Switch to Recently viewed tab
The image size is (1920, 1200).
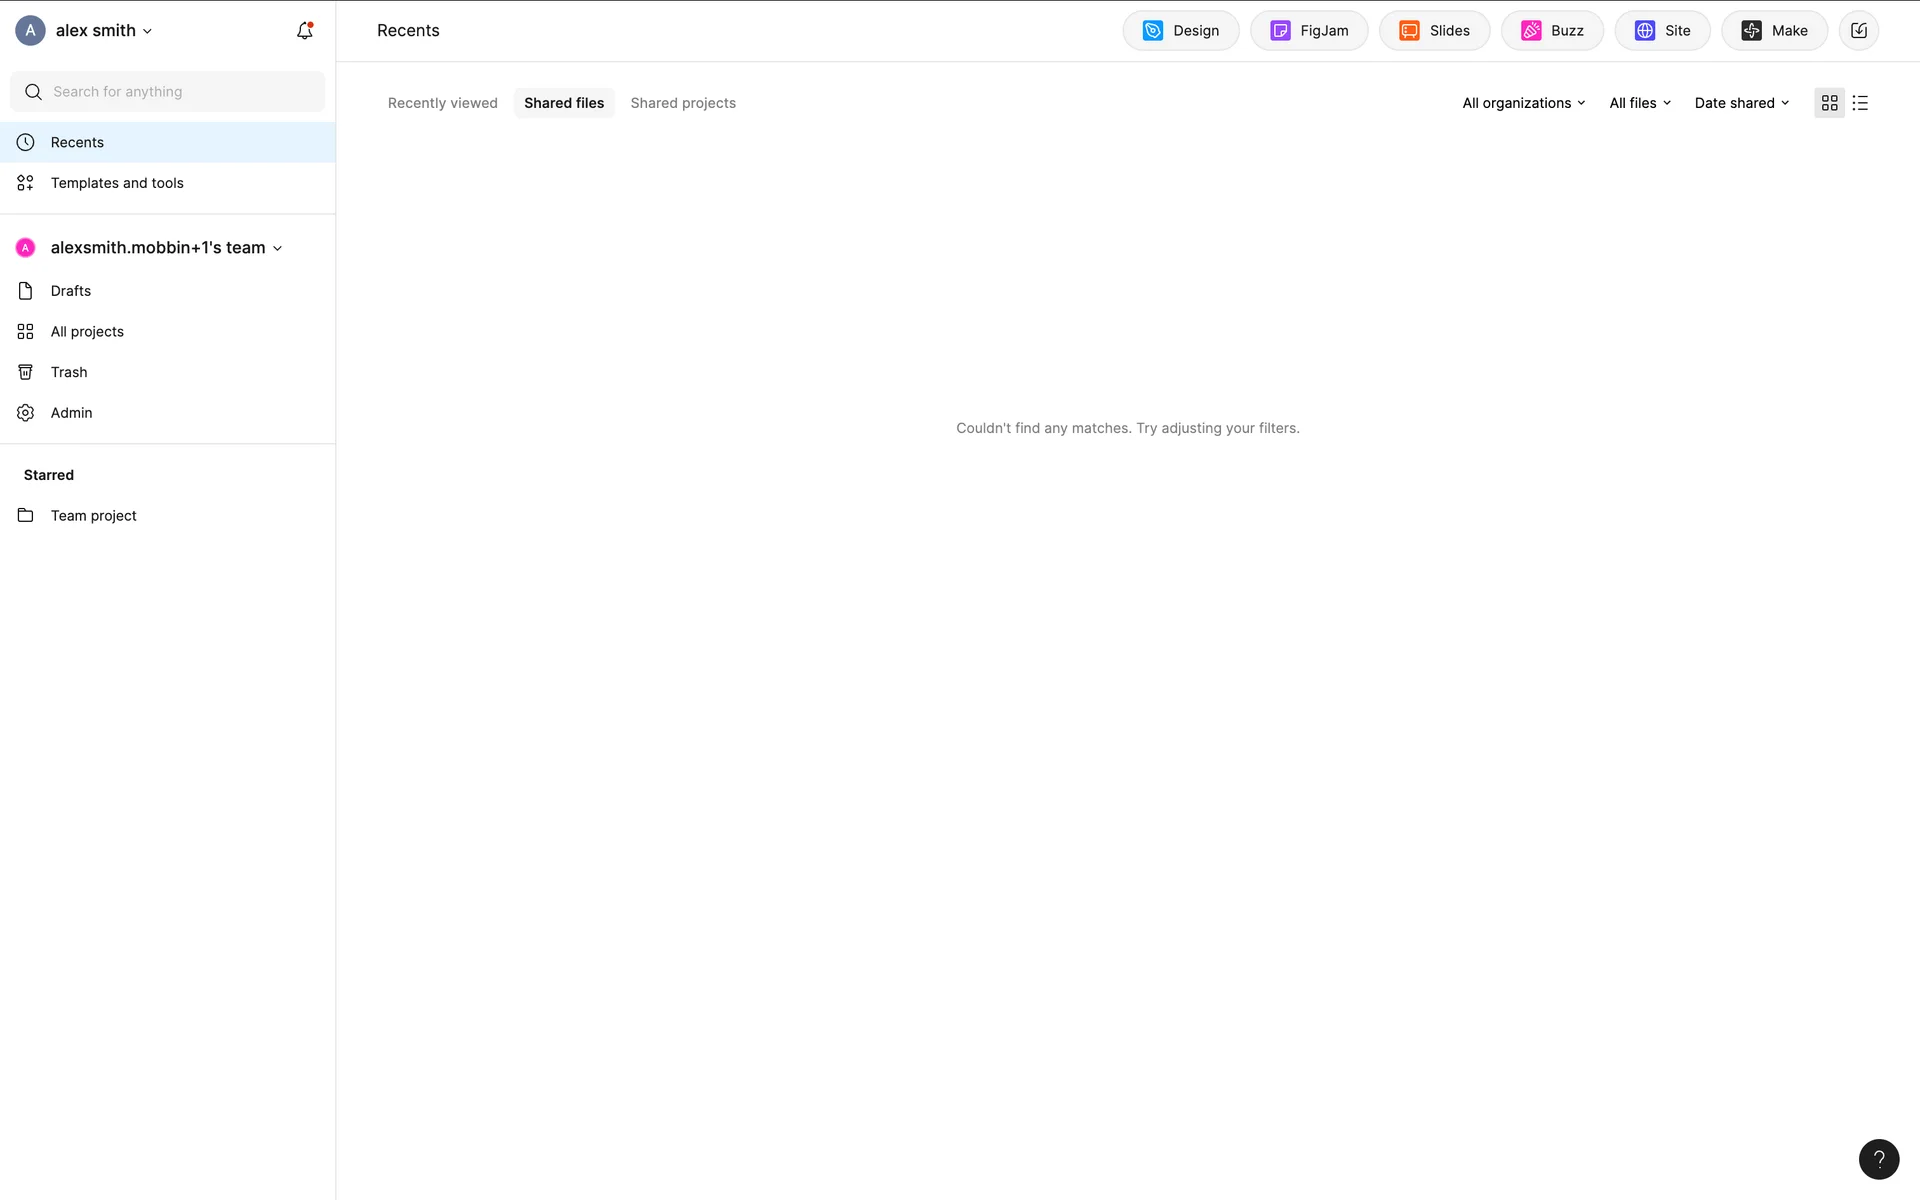(x=442, y=103)
